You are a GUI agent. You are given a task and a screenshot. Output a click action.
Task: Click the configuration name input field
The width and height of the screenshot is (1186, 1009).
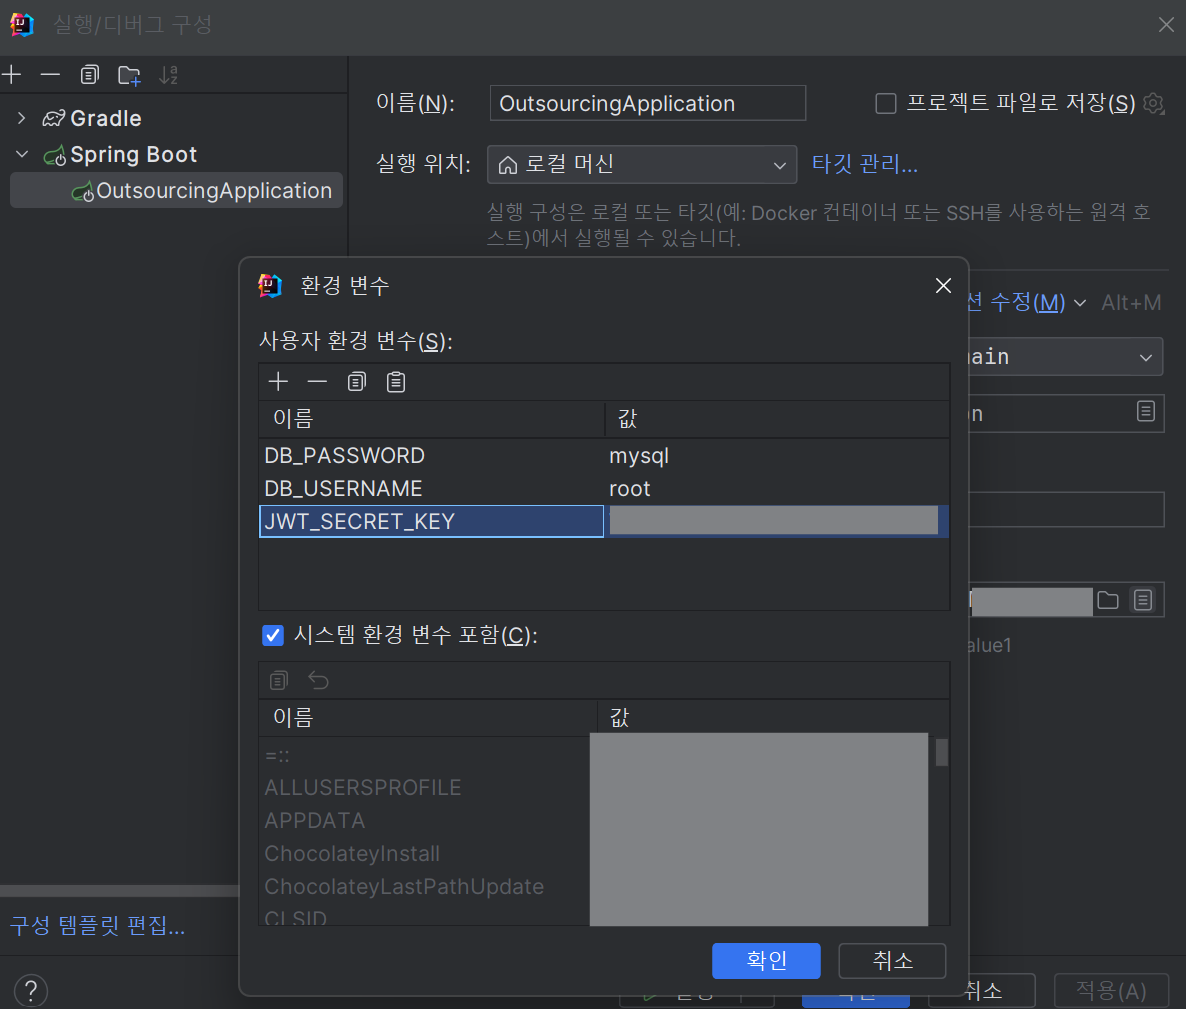647,103
